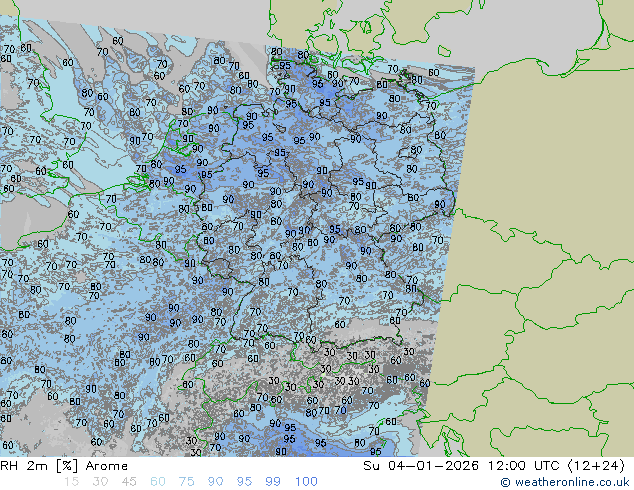This screenshot has height=490, width=634.
Task: Select the legend value 100
Action: 306,482
